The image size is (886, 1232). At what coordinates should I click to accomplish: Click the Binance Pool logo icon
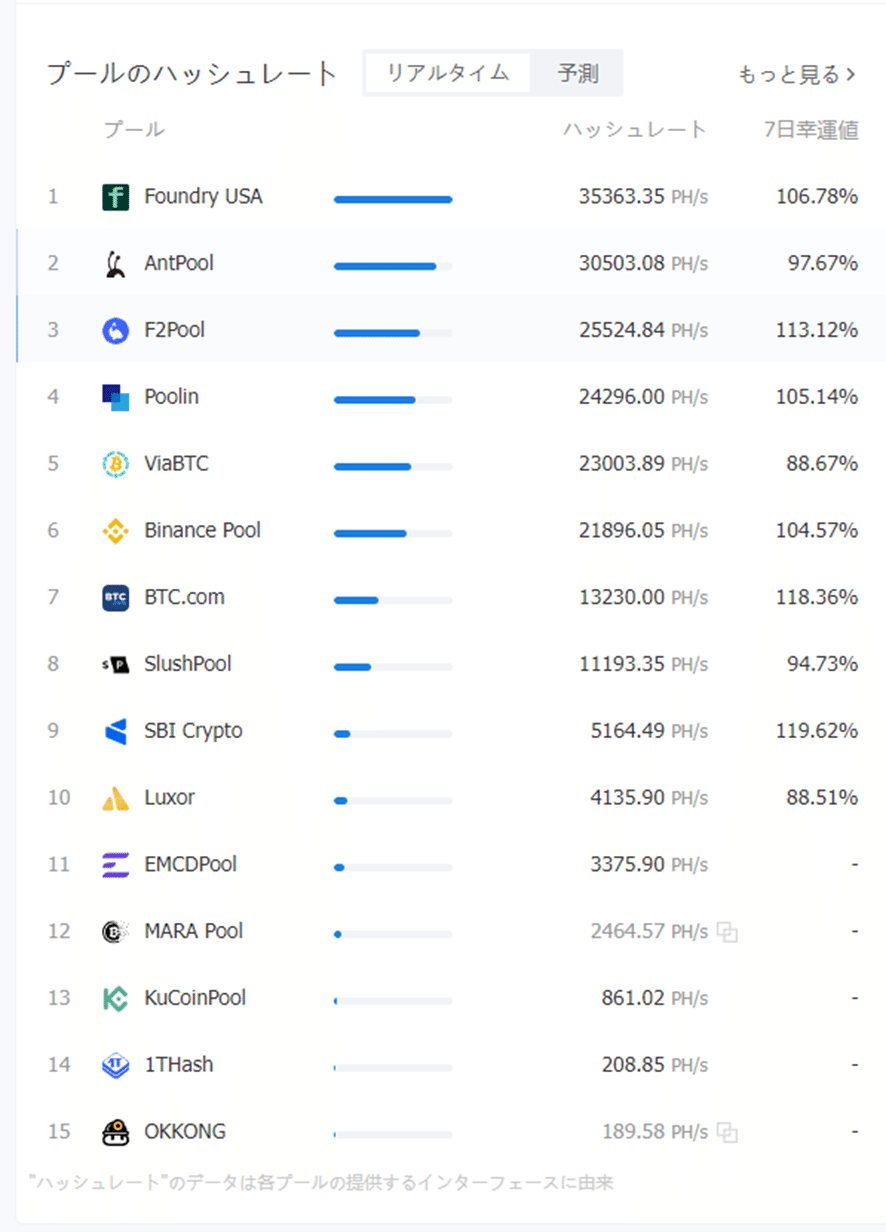click(116, 531)
